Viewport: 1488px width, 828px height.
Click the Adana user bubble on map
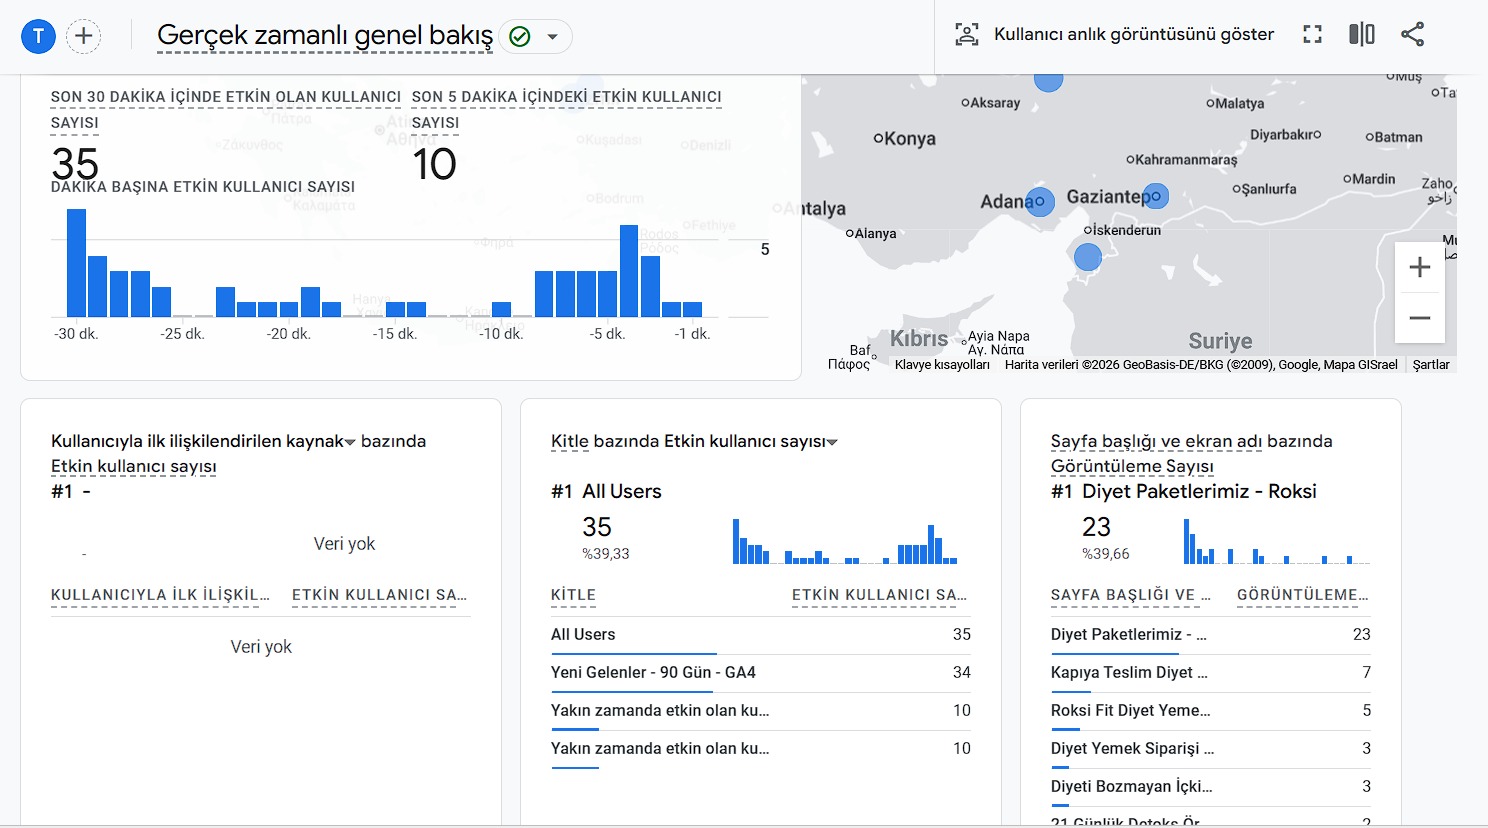[x=1040, y=201]
